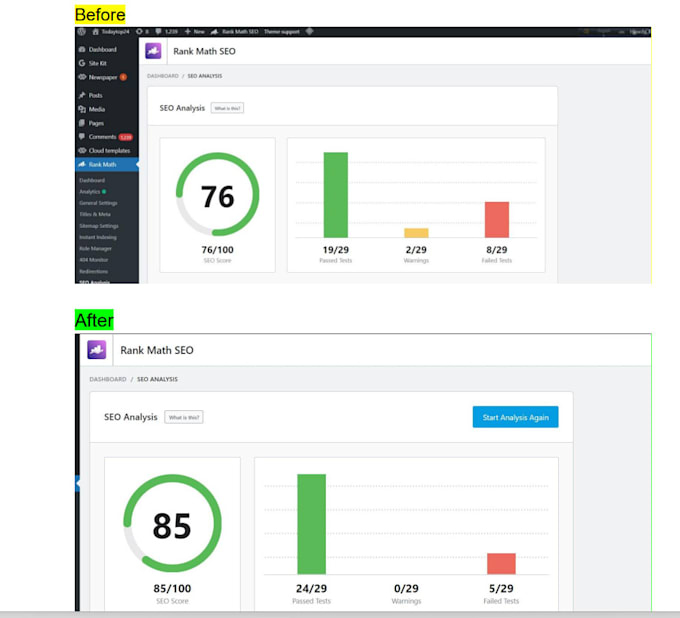Click SEO ANALYSIS breadcrumb in the Before screenshot
The height and width of the screenshot is (618, 680).
205,76
